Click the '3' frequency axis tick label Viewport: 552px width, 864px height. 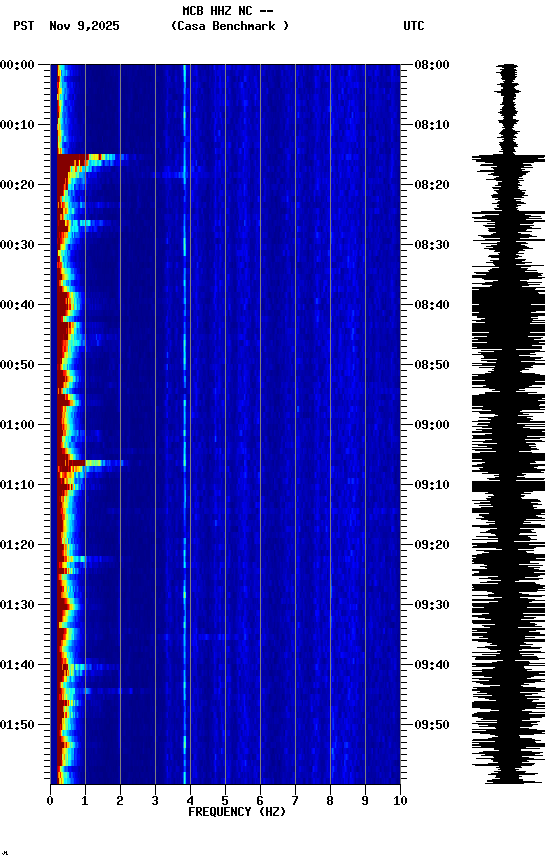pos(155,801)
